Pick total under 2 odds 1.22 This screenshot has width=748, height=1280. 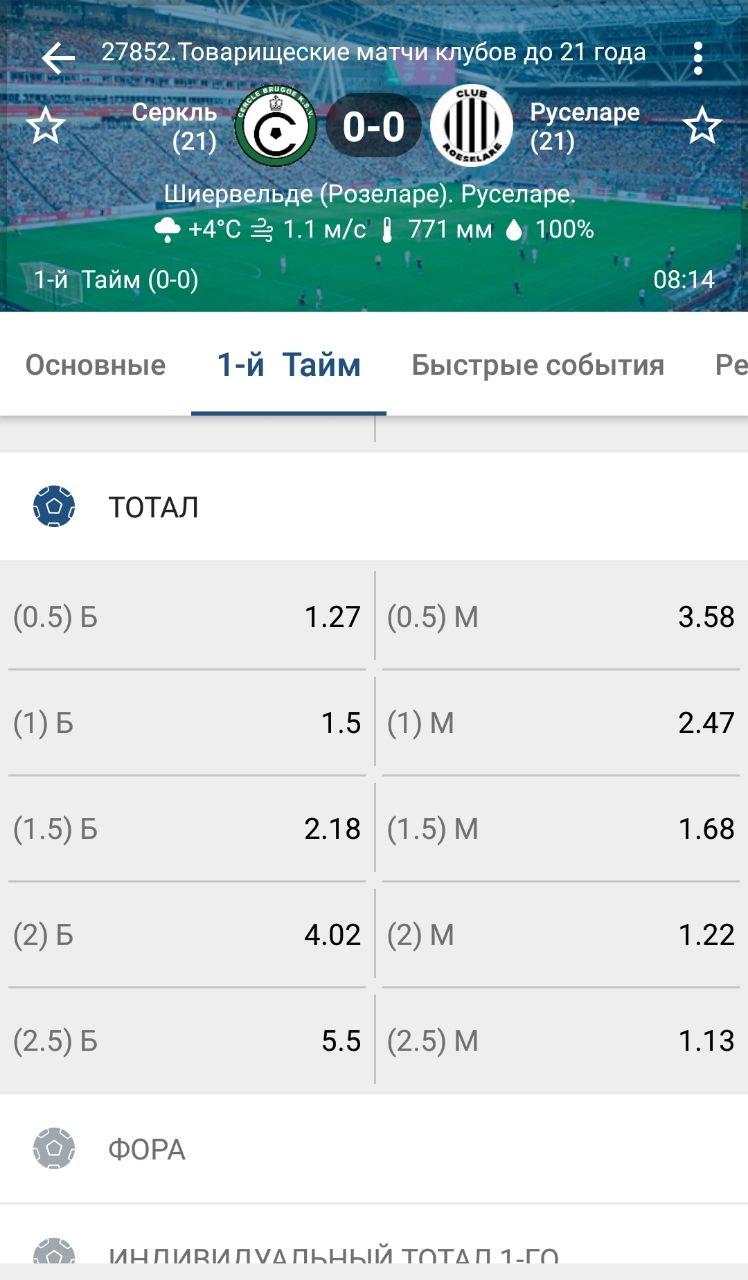click(x=562, y=935)
